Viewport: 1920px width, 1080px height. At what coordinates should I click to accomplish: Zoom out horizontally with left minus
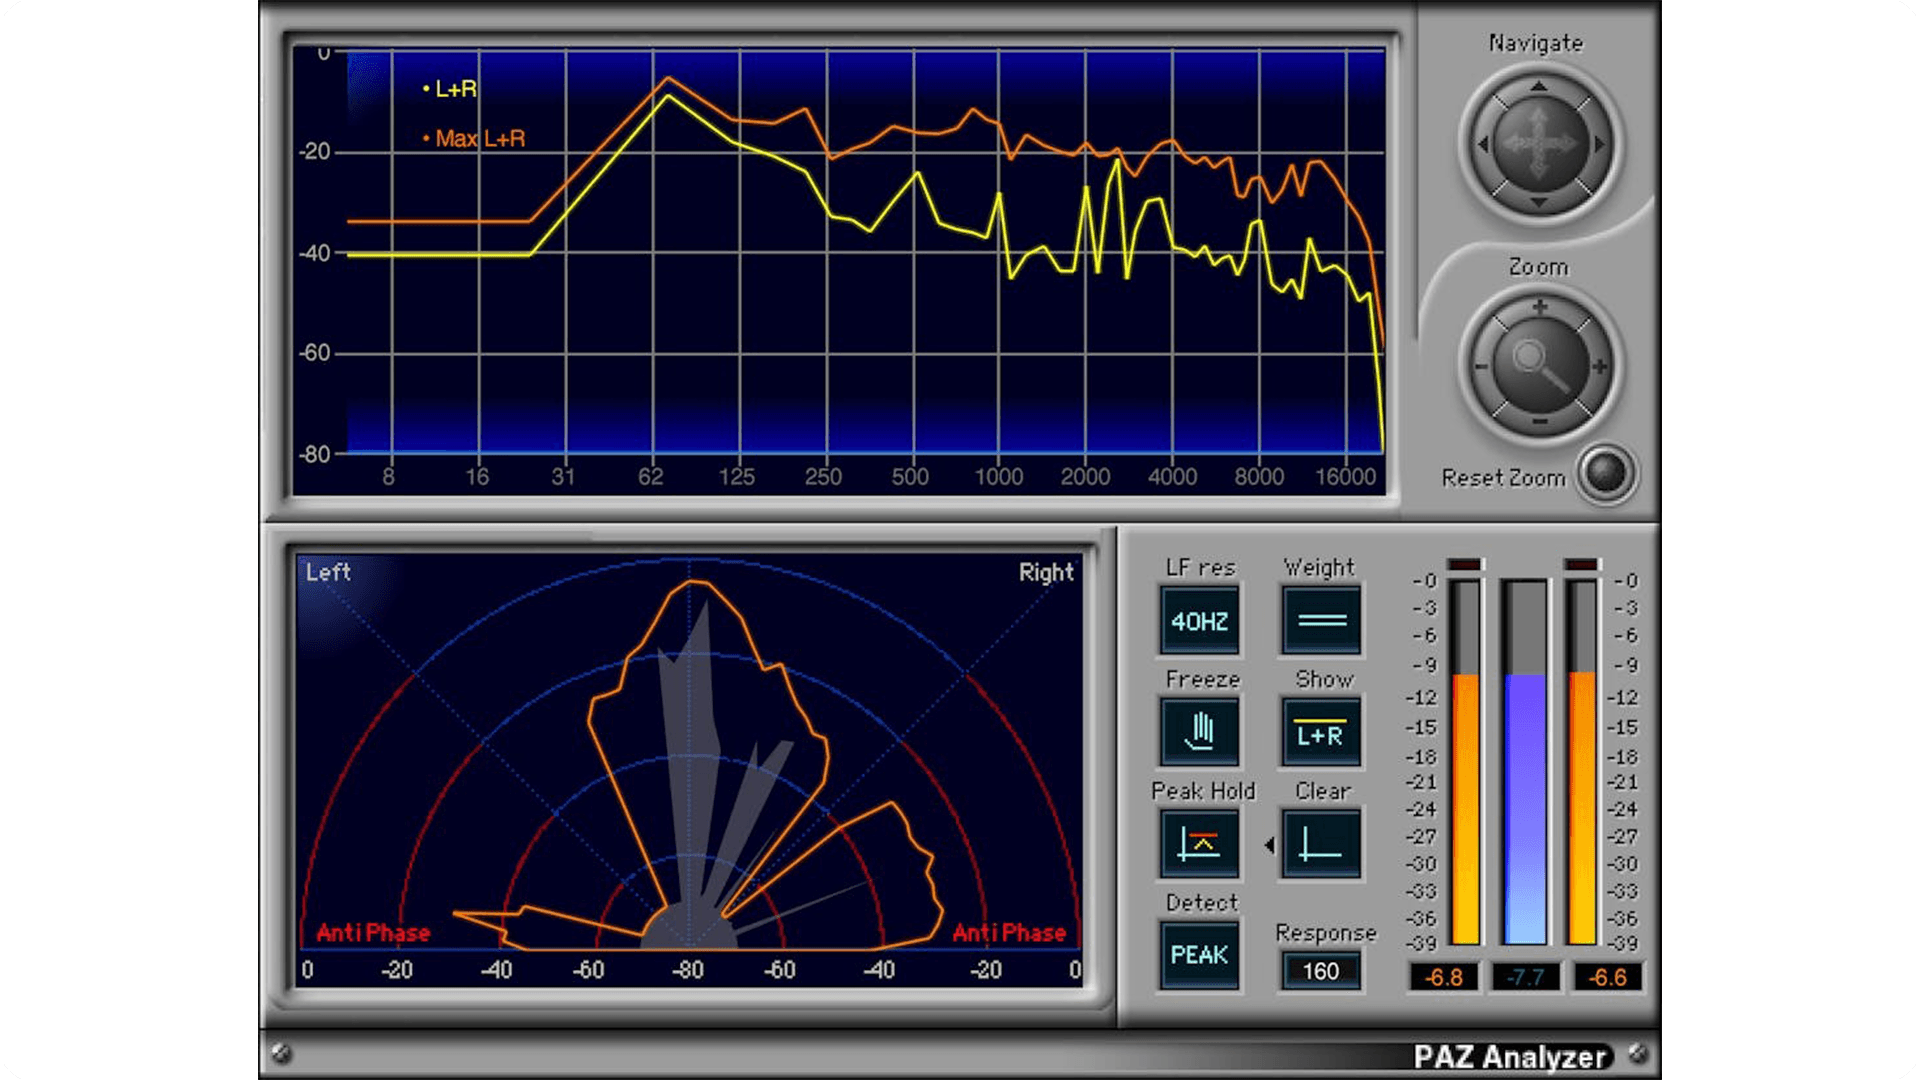tap(1481, 367)
